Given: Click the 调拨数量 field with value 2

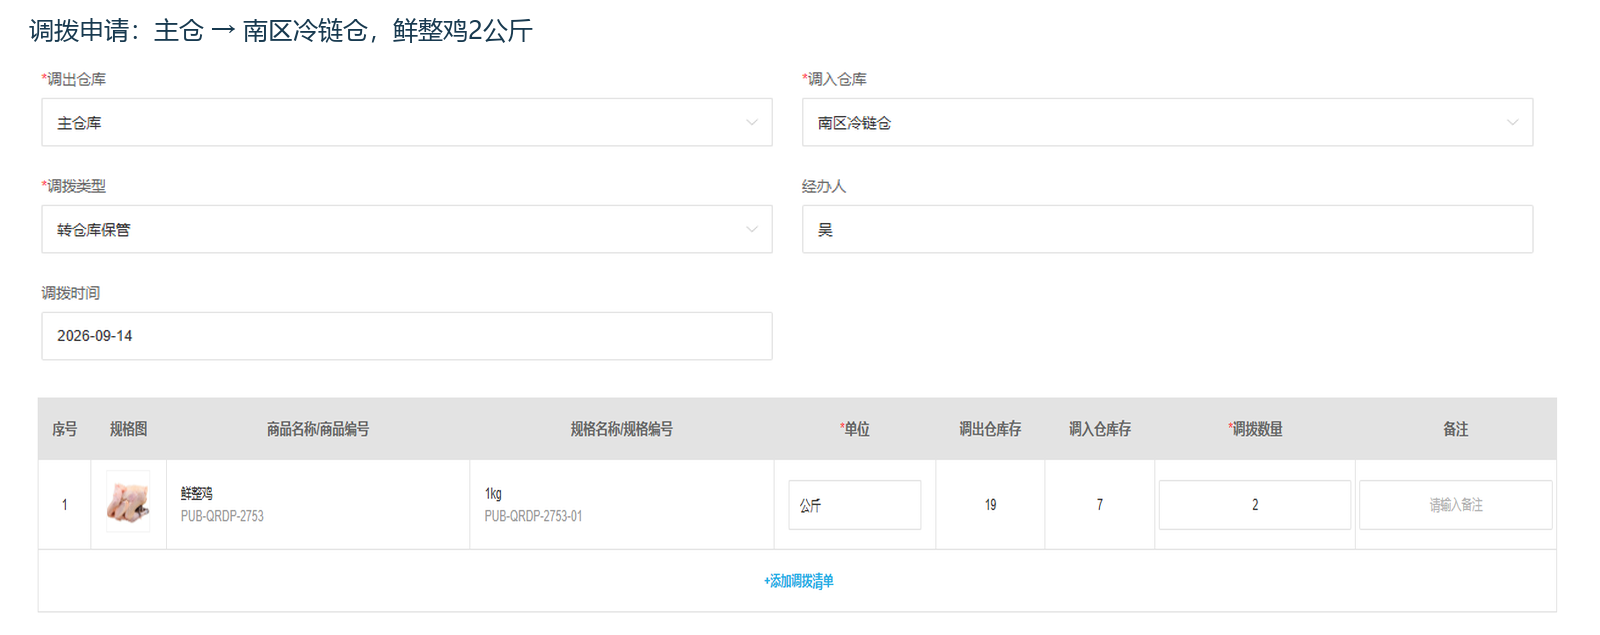Looking at the screenshot, I should click(1254, 505).
